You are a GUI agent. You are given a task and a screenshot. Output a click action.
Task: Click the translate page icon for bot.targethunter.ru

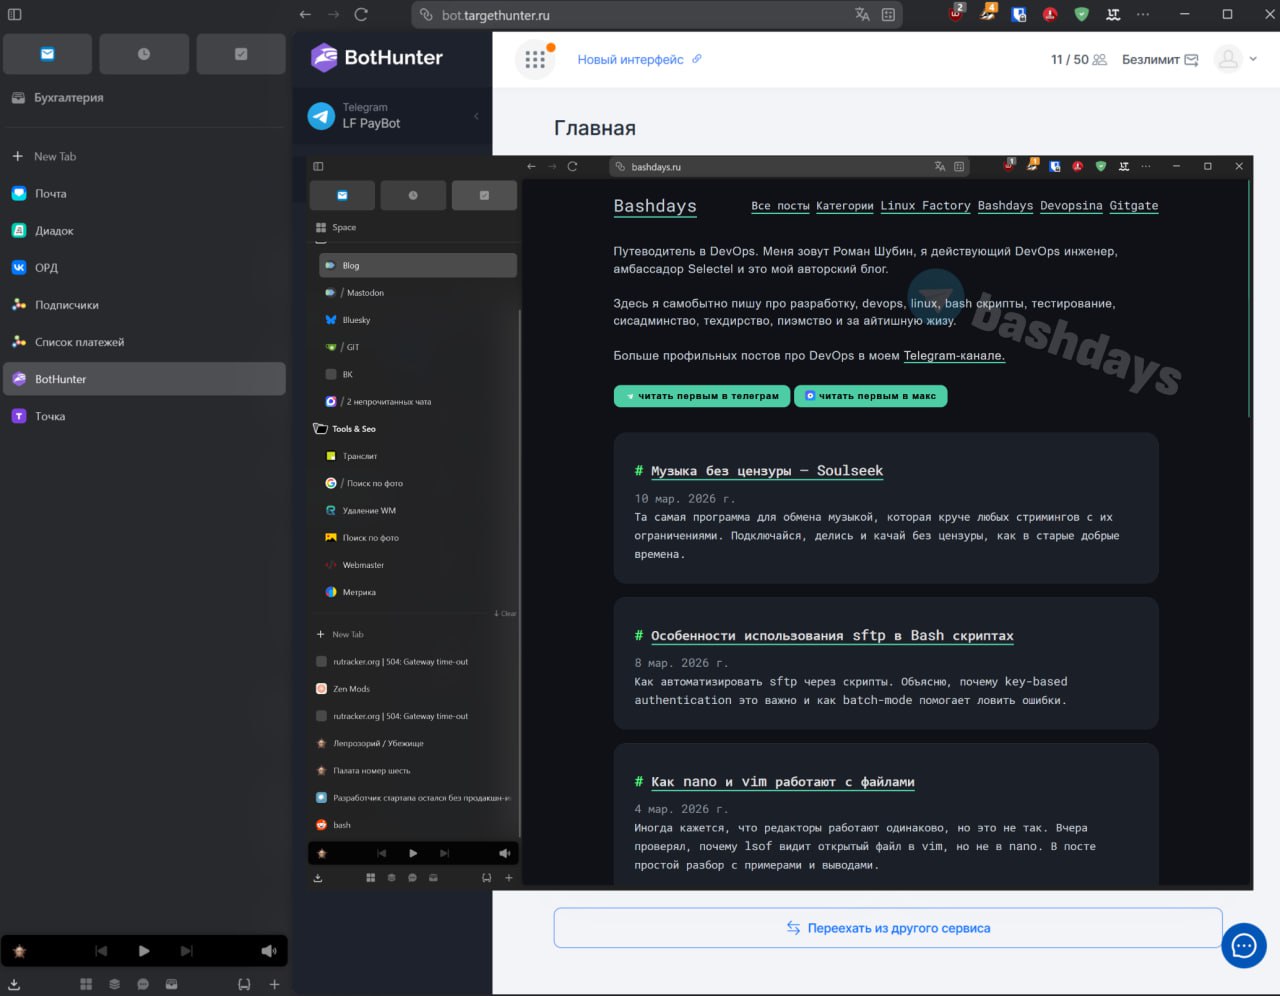(862, 15)
